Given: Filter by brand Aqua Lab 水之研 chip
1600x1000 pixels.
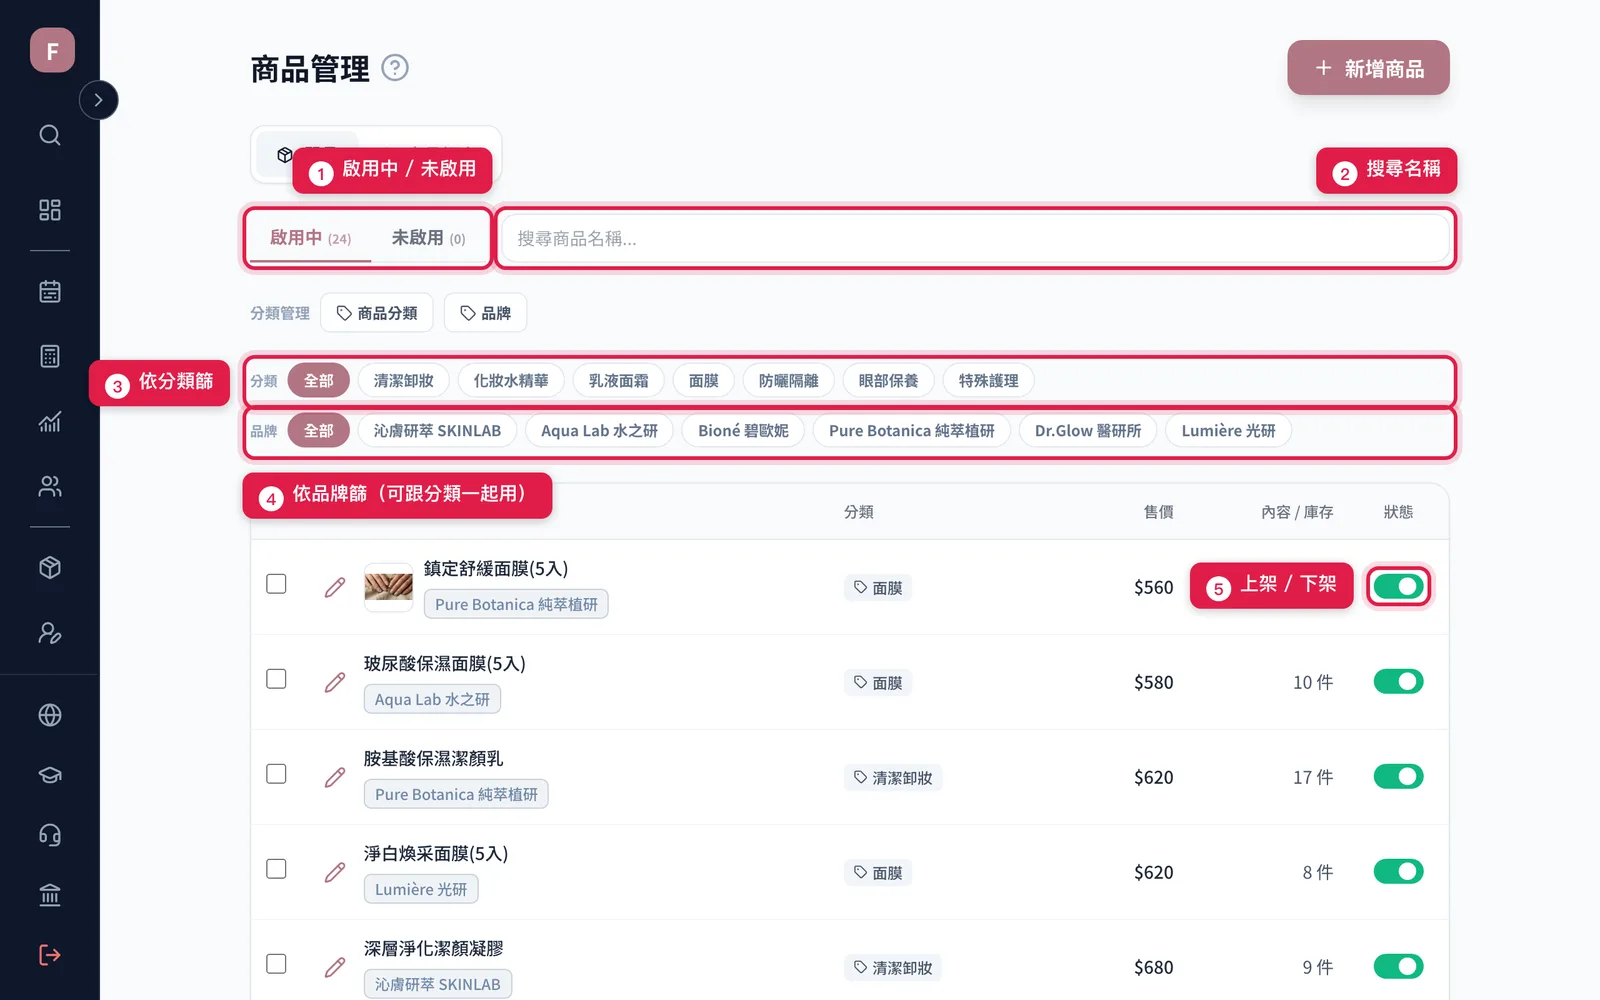Looking at the screenshot, I should click(599, 431).
